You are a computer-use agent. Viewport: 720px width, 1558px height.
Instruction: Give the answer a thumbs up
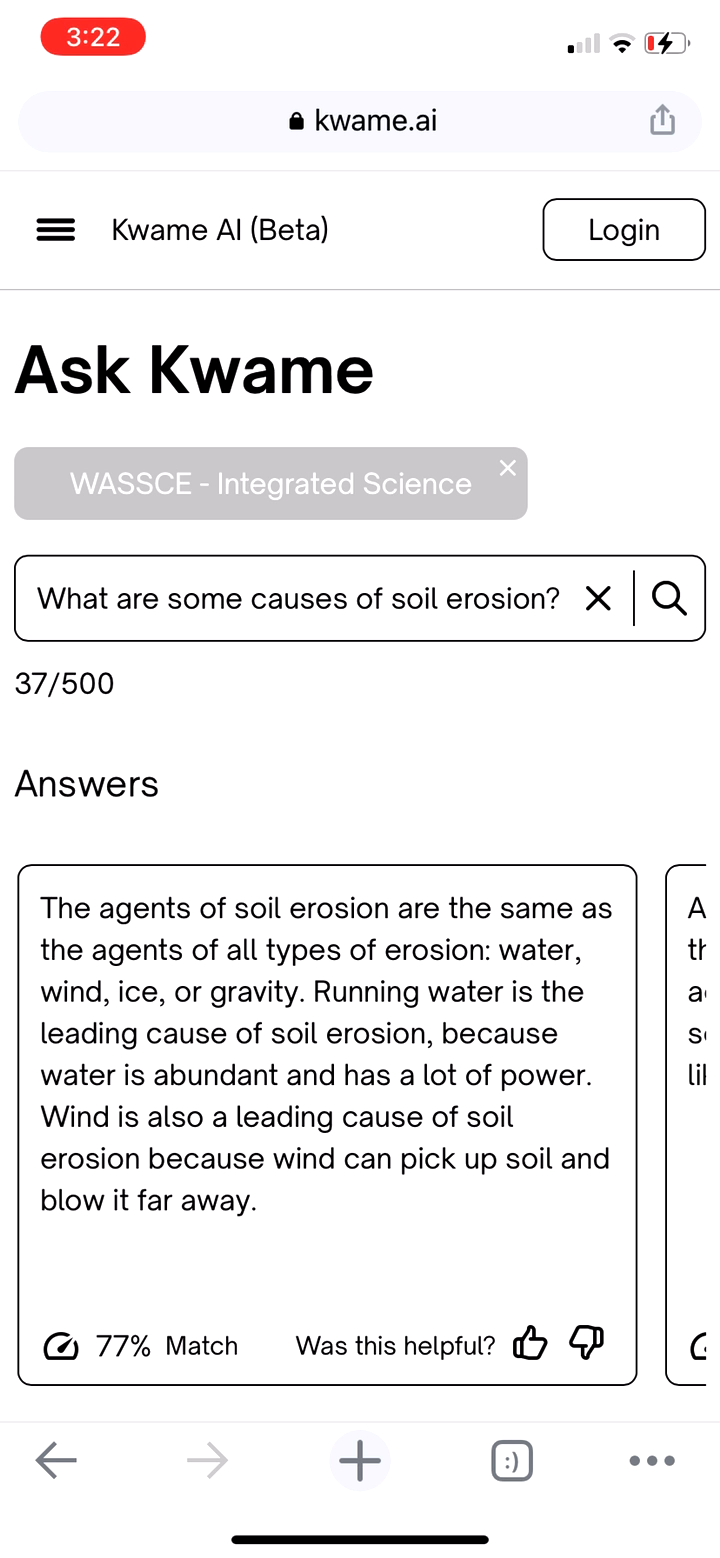[x=530, y=1344]
